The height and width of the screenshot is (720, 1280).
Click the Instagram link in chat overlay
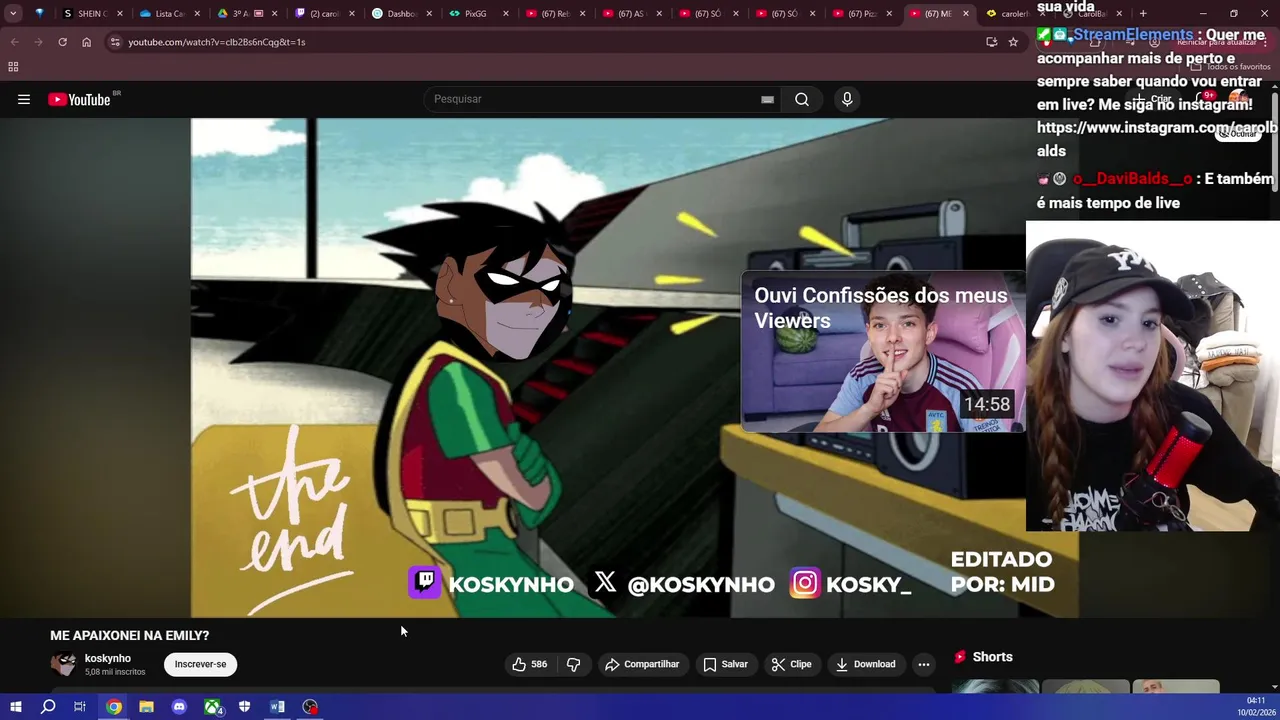coord(1157,139)
